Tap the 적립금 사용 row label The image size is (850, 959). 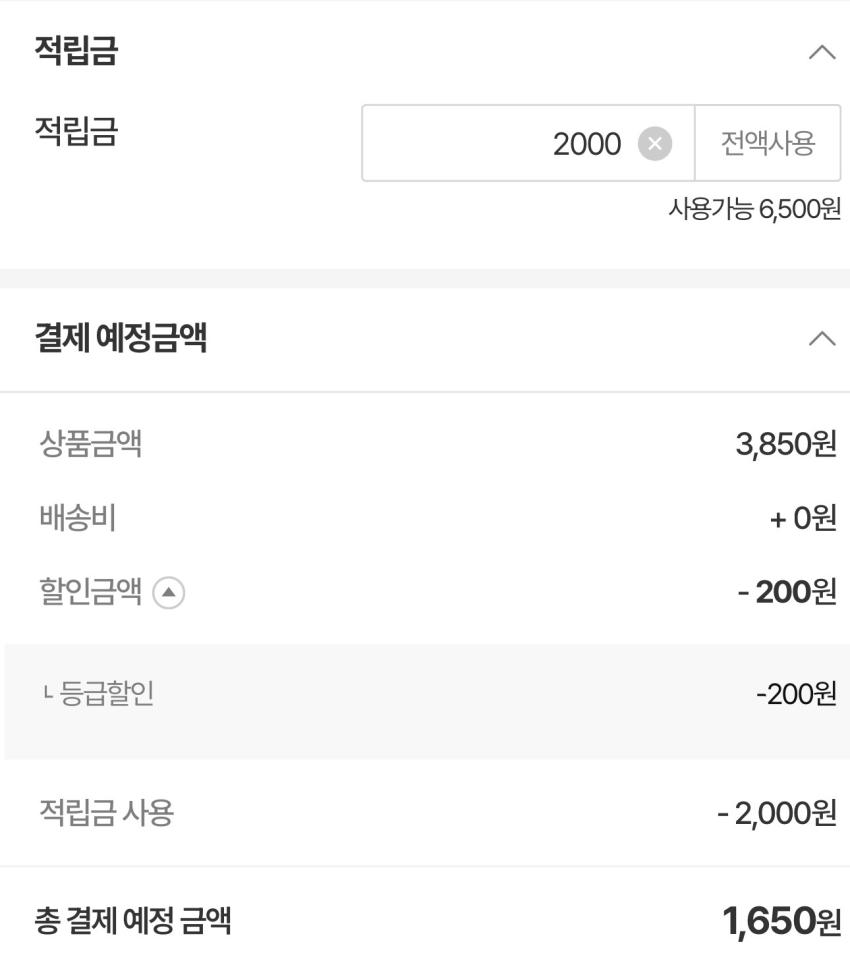click(106, 813)
